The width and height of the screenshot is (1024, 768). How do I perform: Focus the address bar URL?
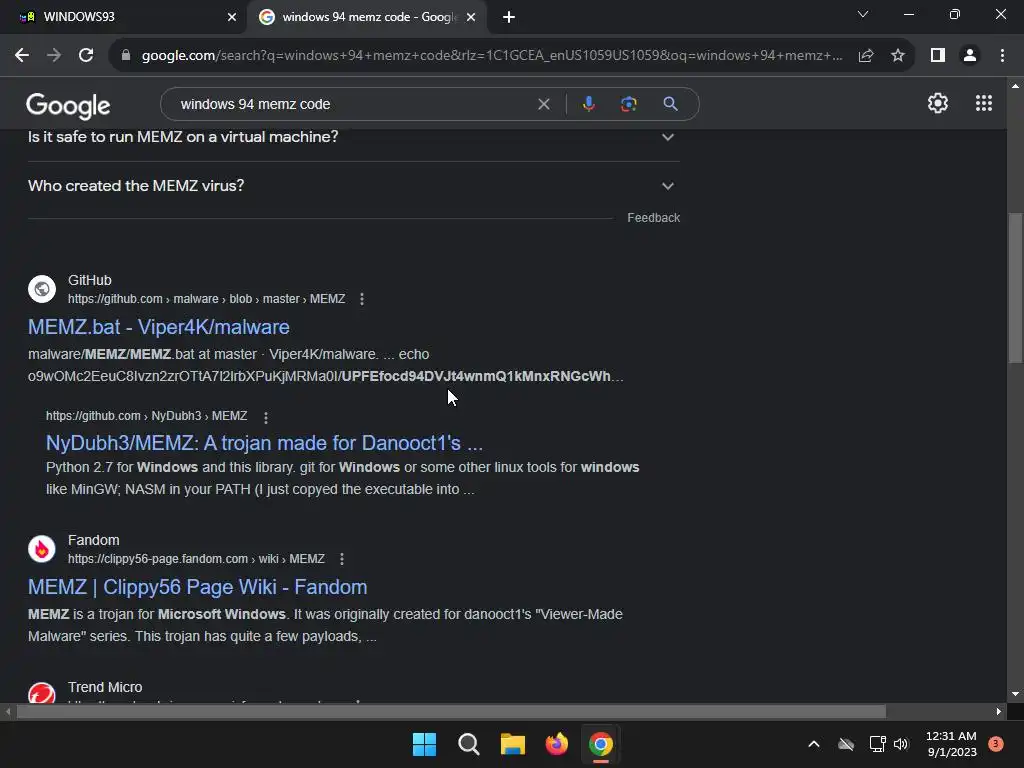[x=492, y=56]
